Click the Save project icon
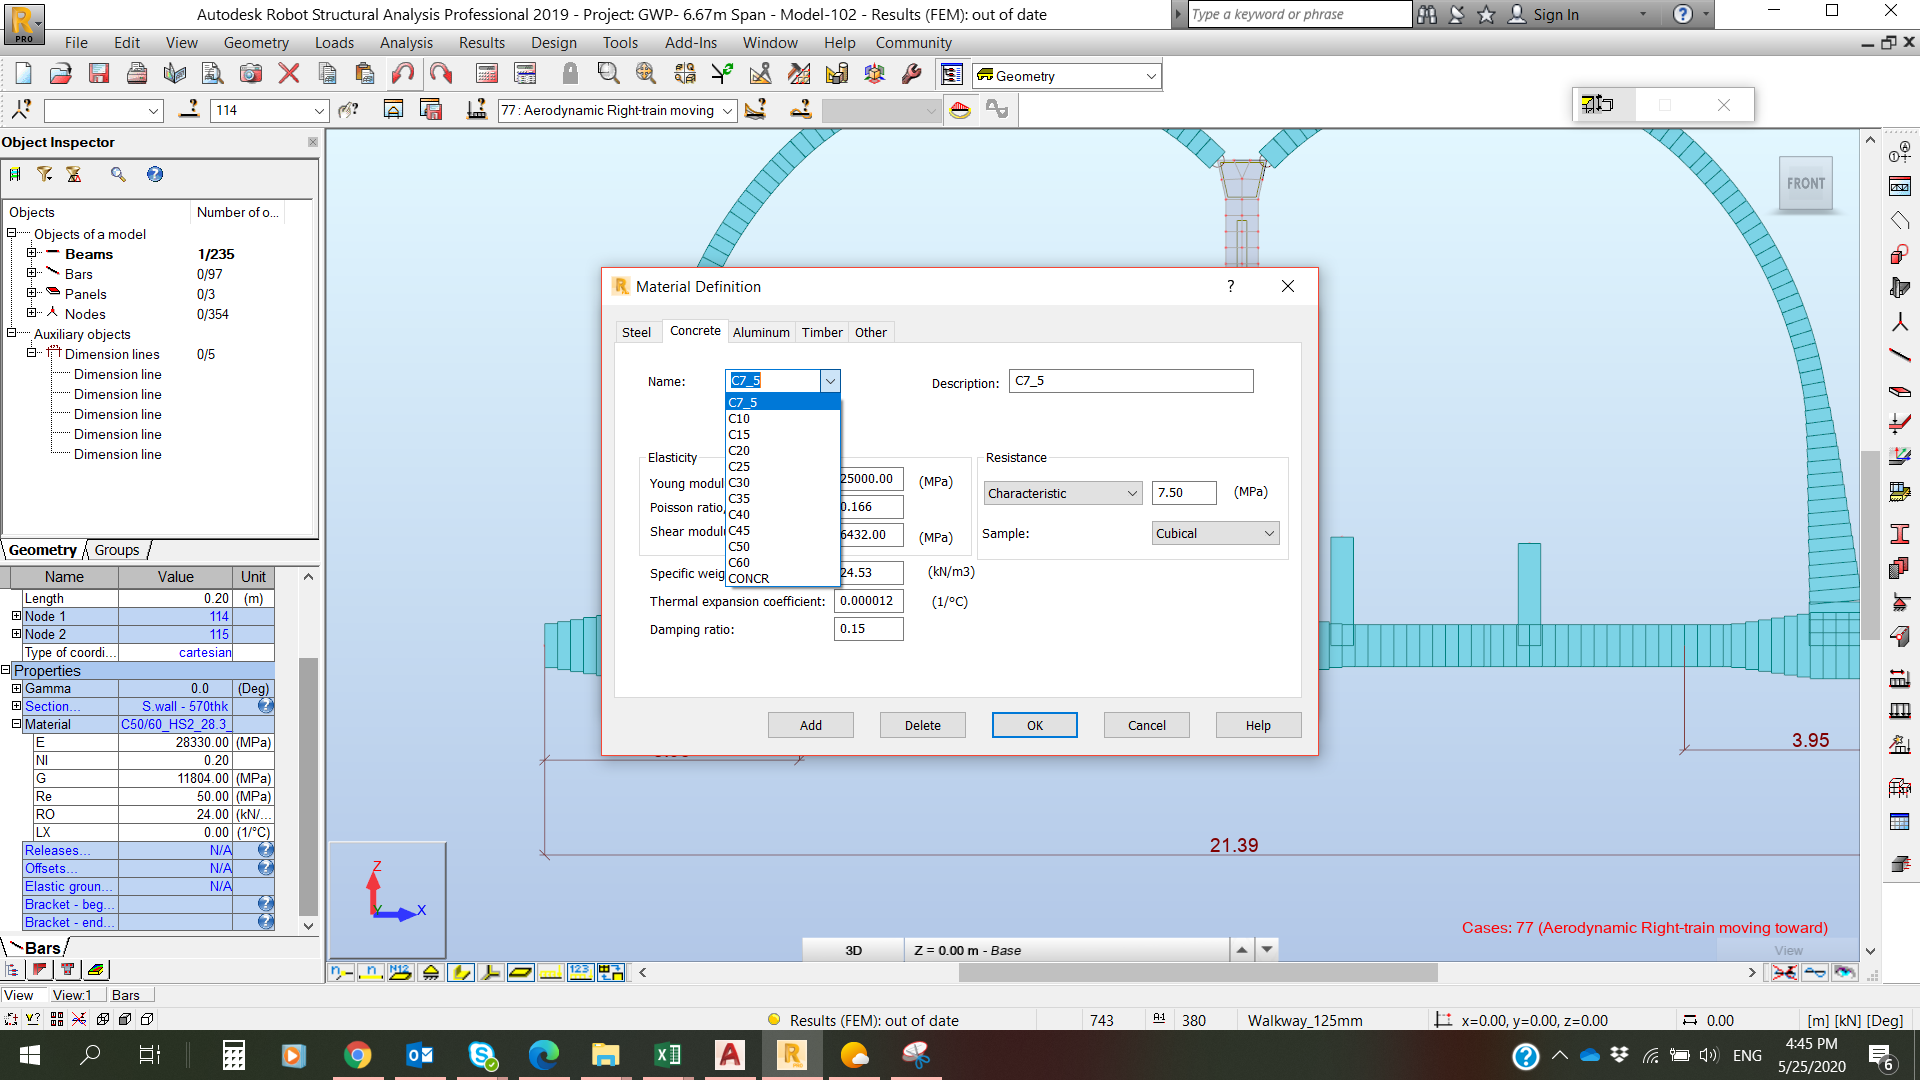Screen dimensions: 1920x1080 (98, 73)
